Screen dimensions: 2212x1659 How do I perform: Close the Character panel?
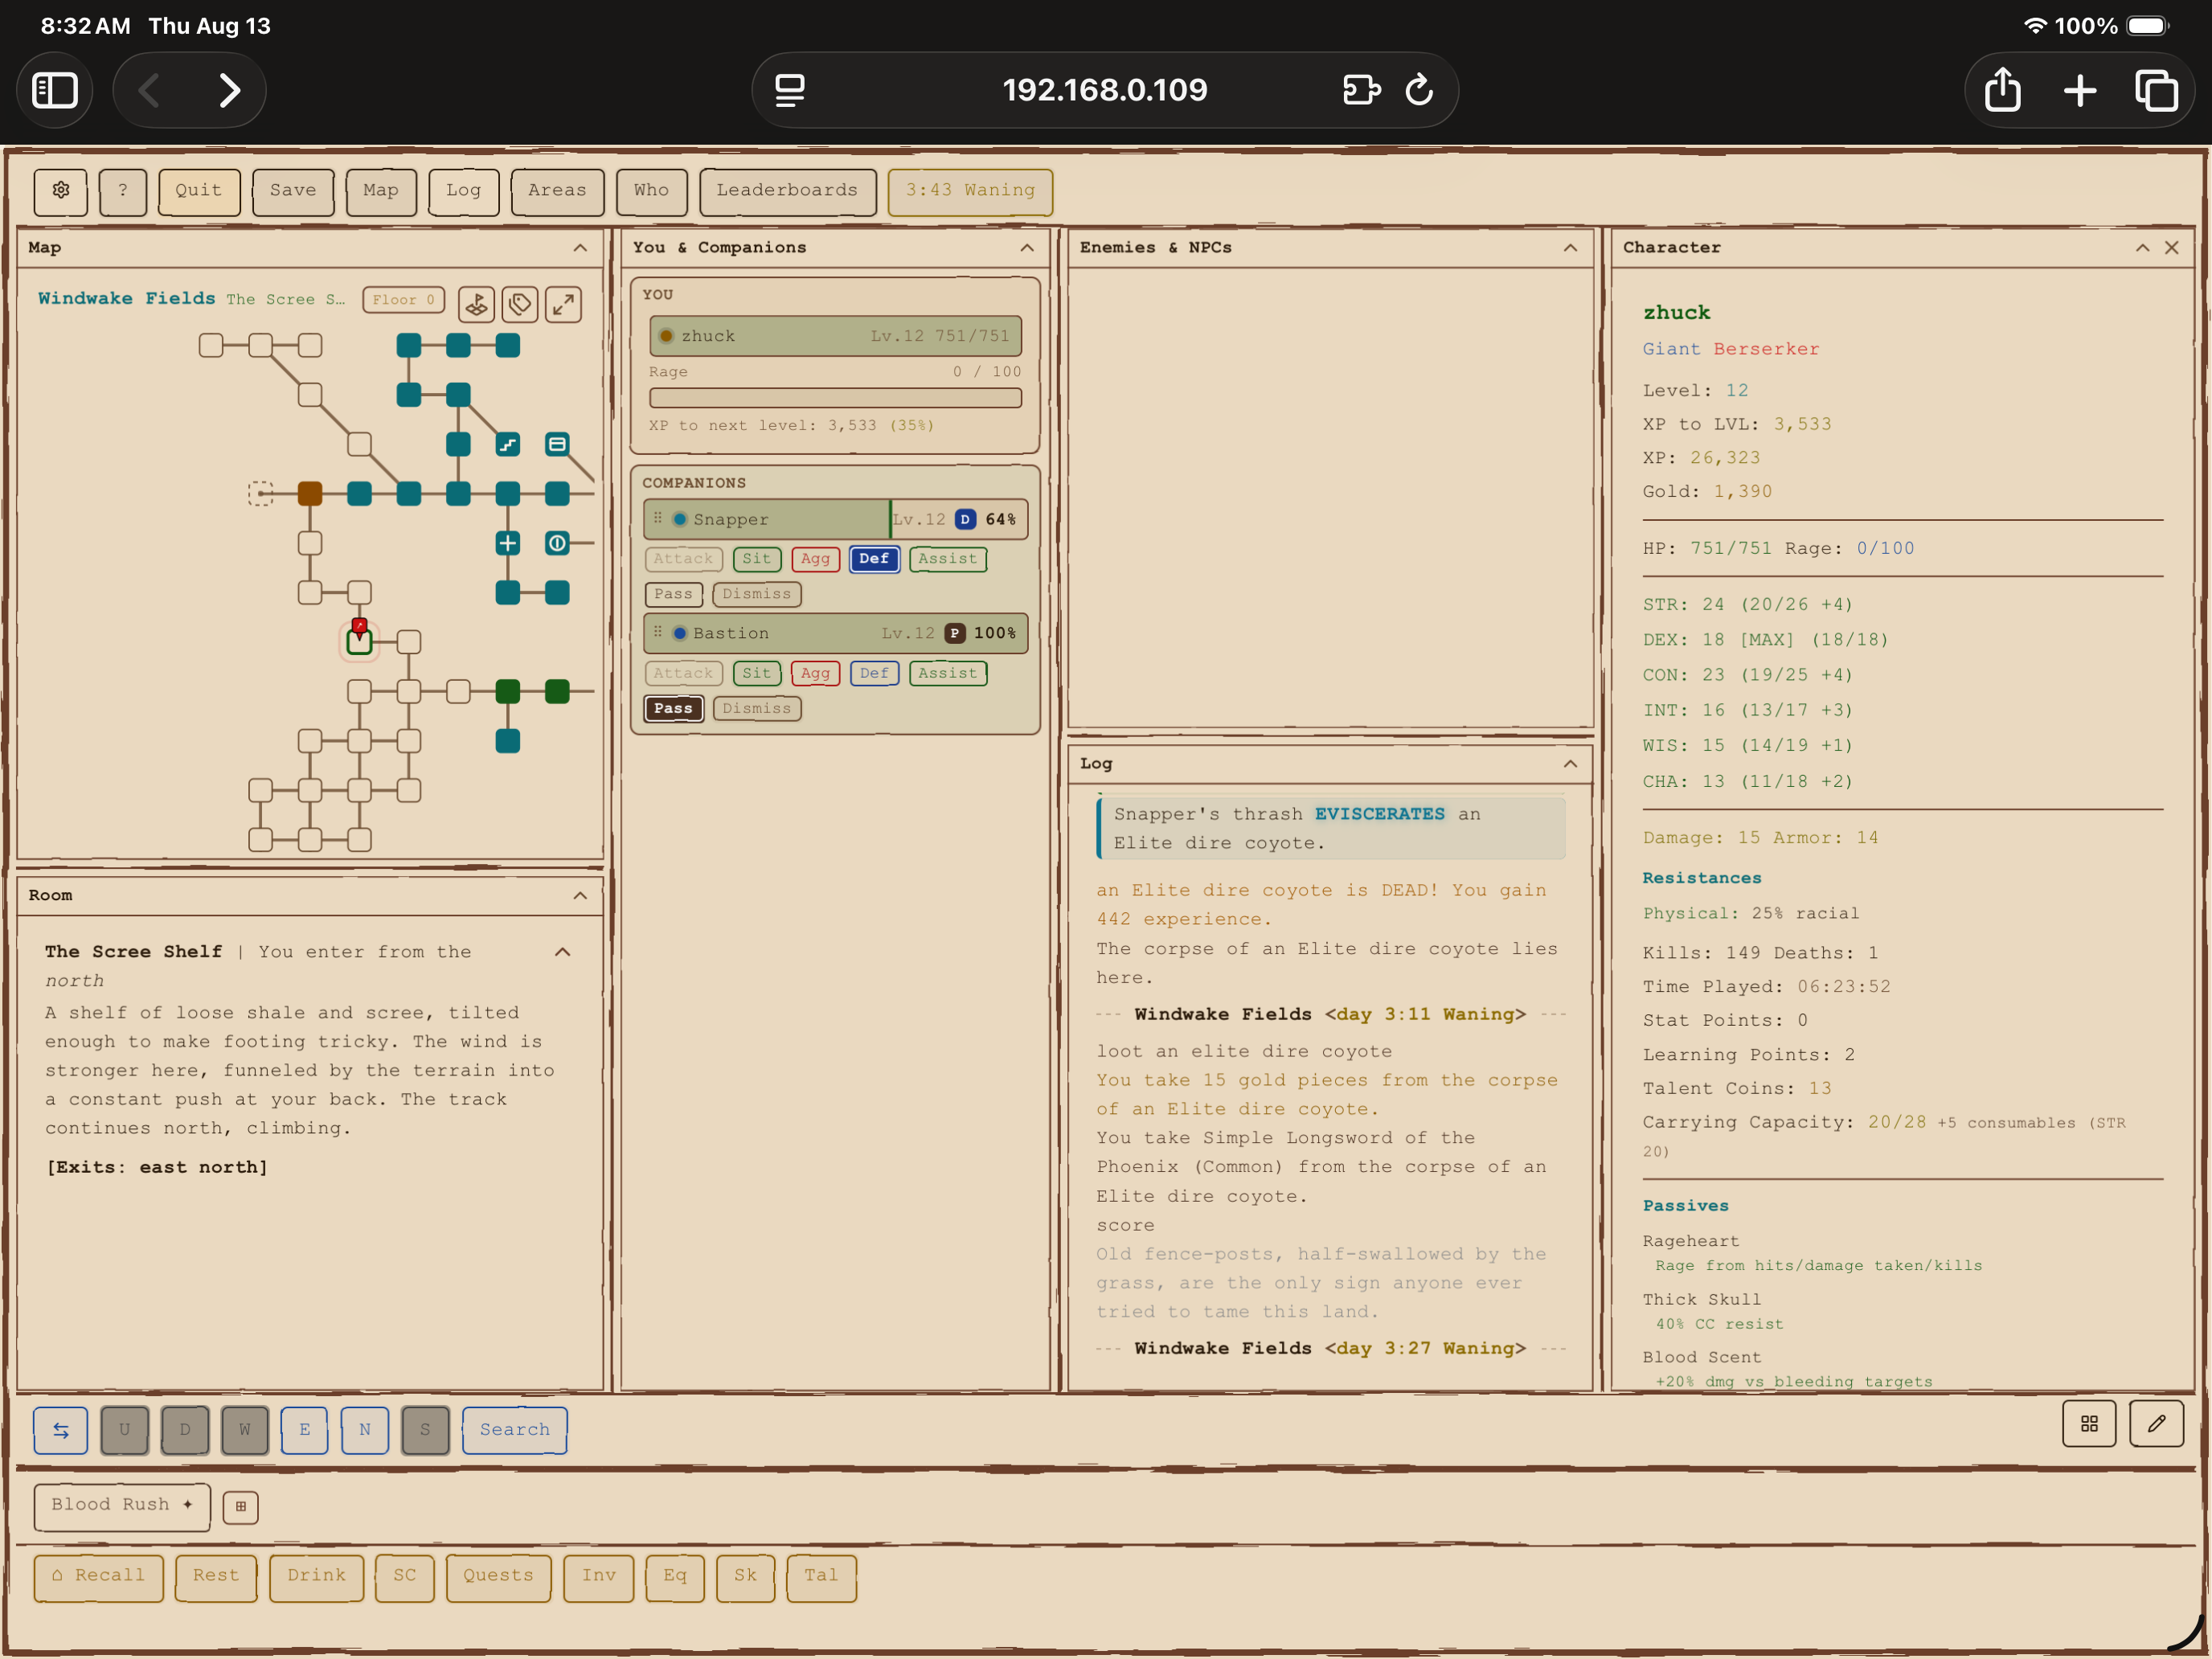pyautogui.click(x=2171, y=248)
